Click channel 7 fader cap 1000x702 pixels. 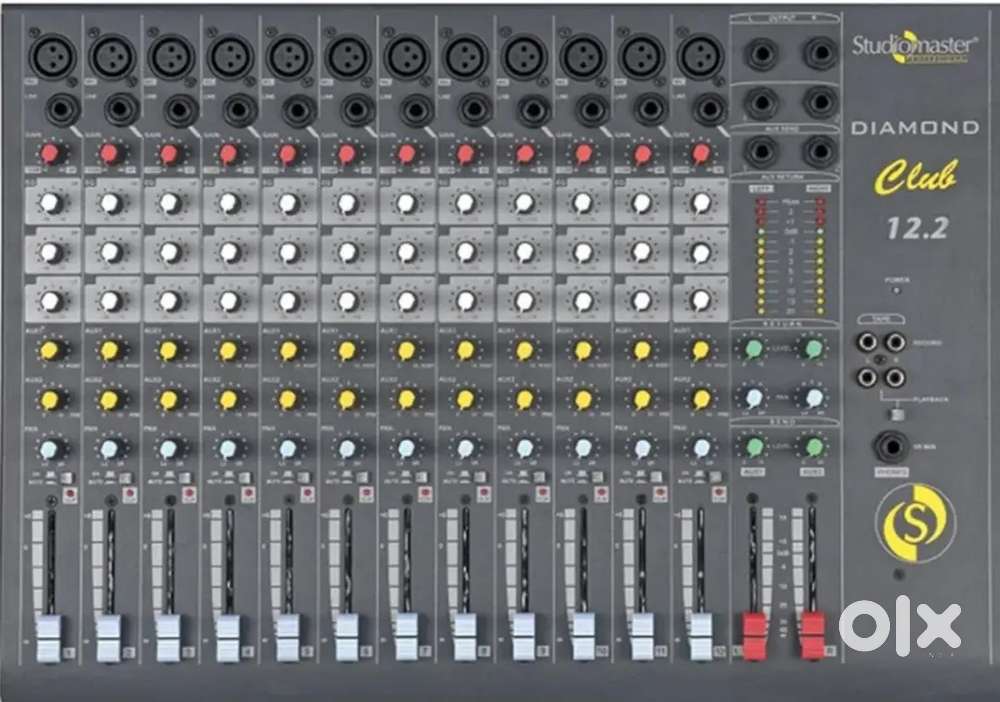(x=406, y=638)
